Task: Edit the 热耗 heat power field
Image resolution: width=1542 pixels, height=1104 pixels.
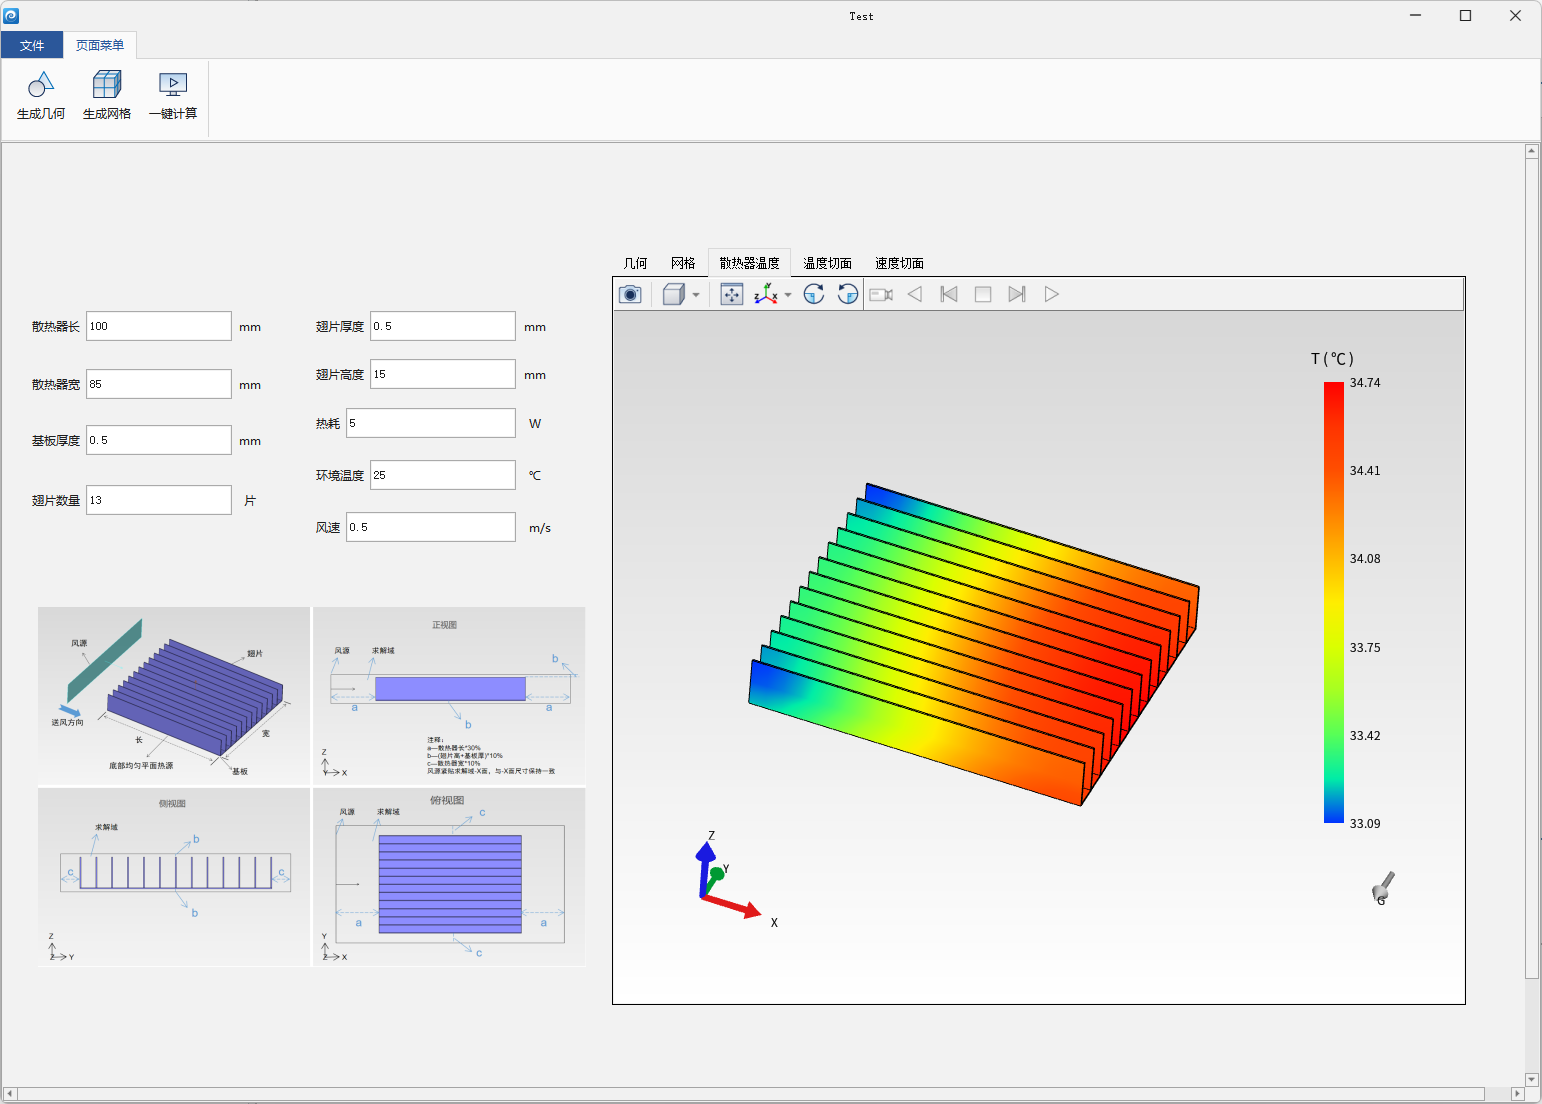Action: [431, 423]
